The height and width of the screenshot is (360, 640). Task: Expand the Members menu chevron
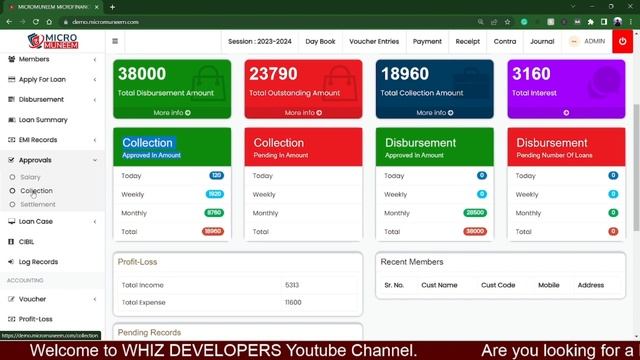point(95,60)
